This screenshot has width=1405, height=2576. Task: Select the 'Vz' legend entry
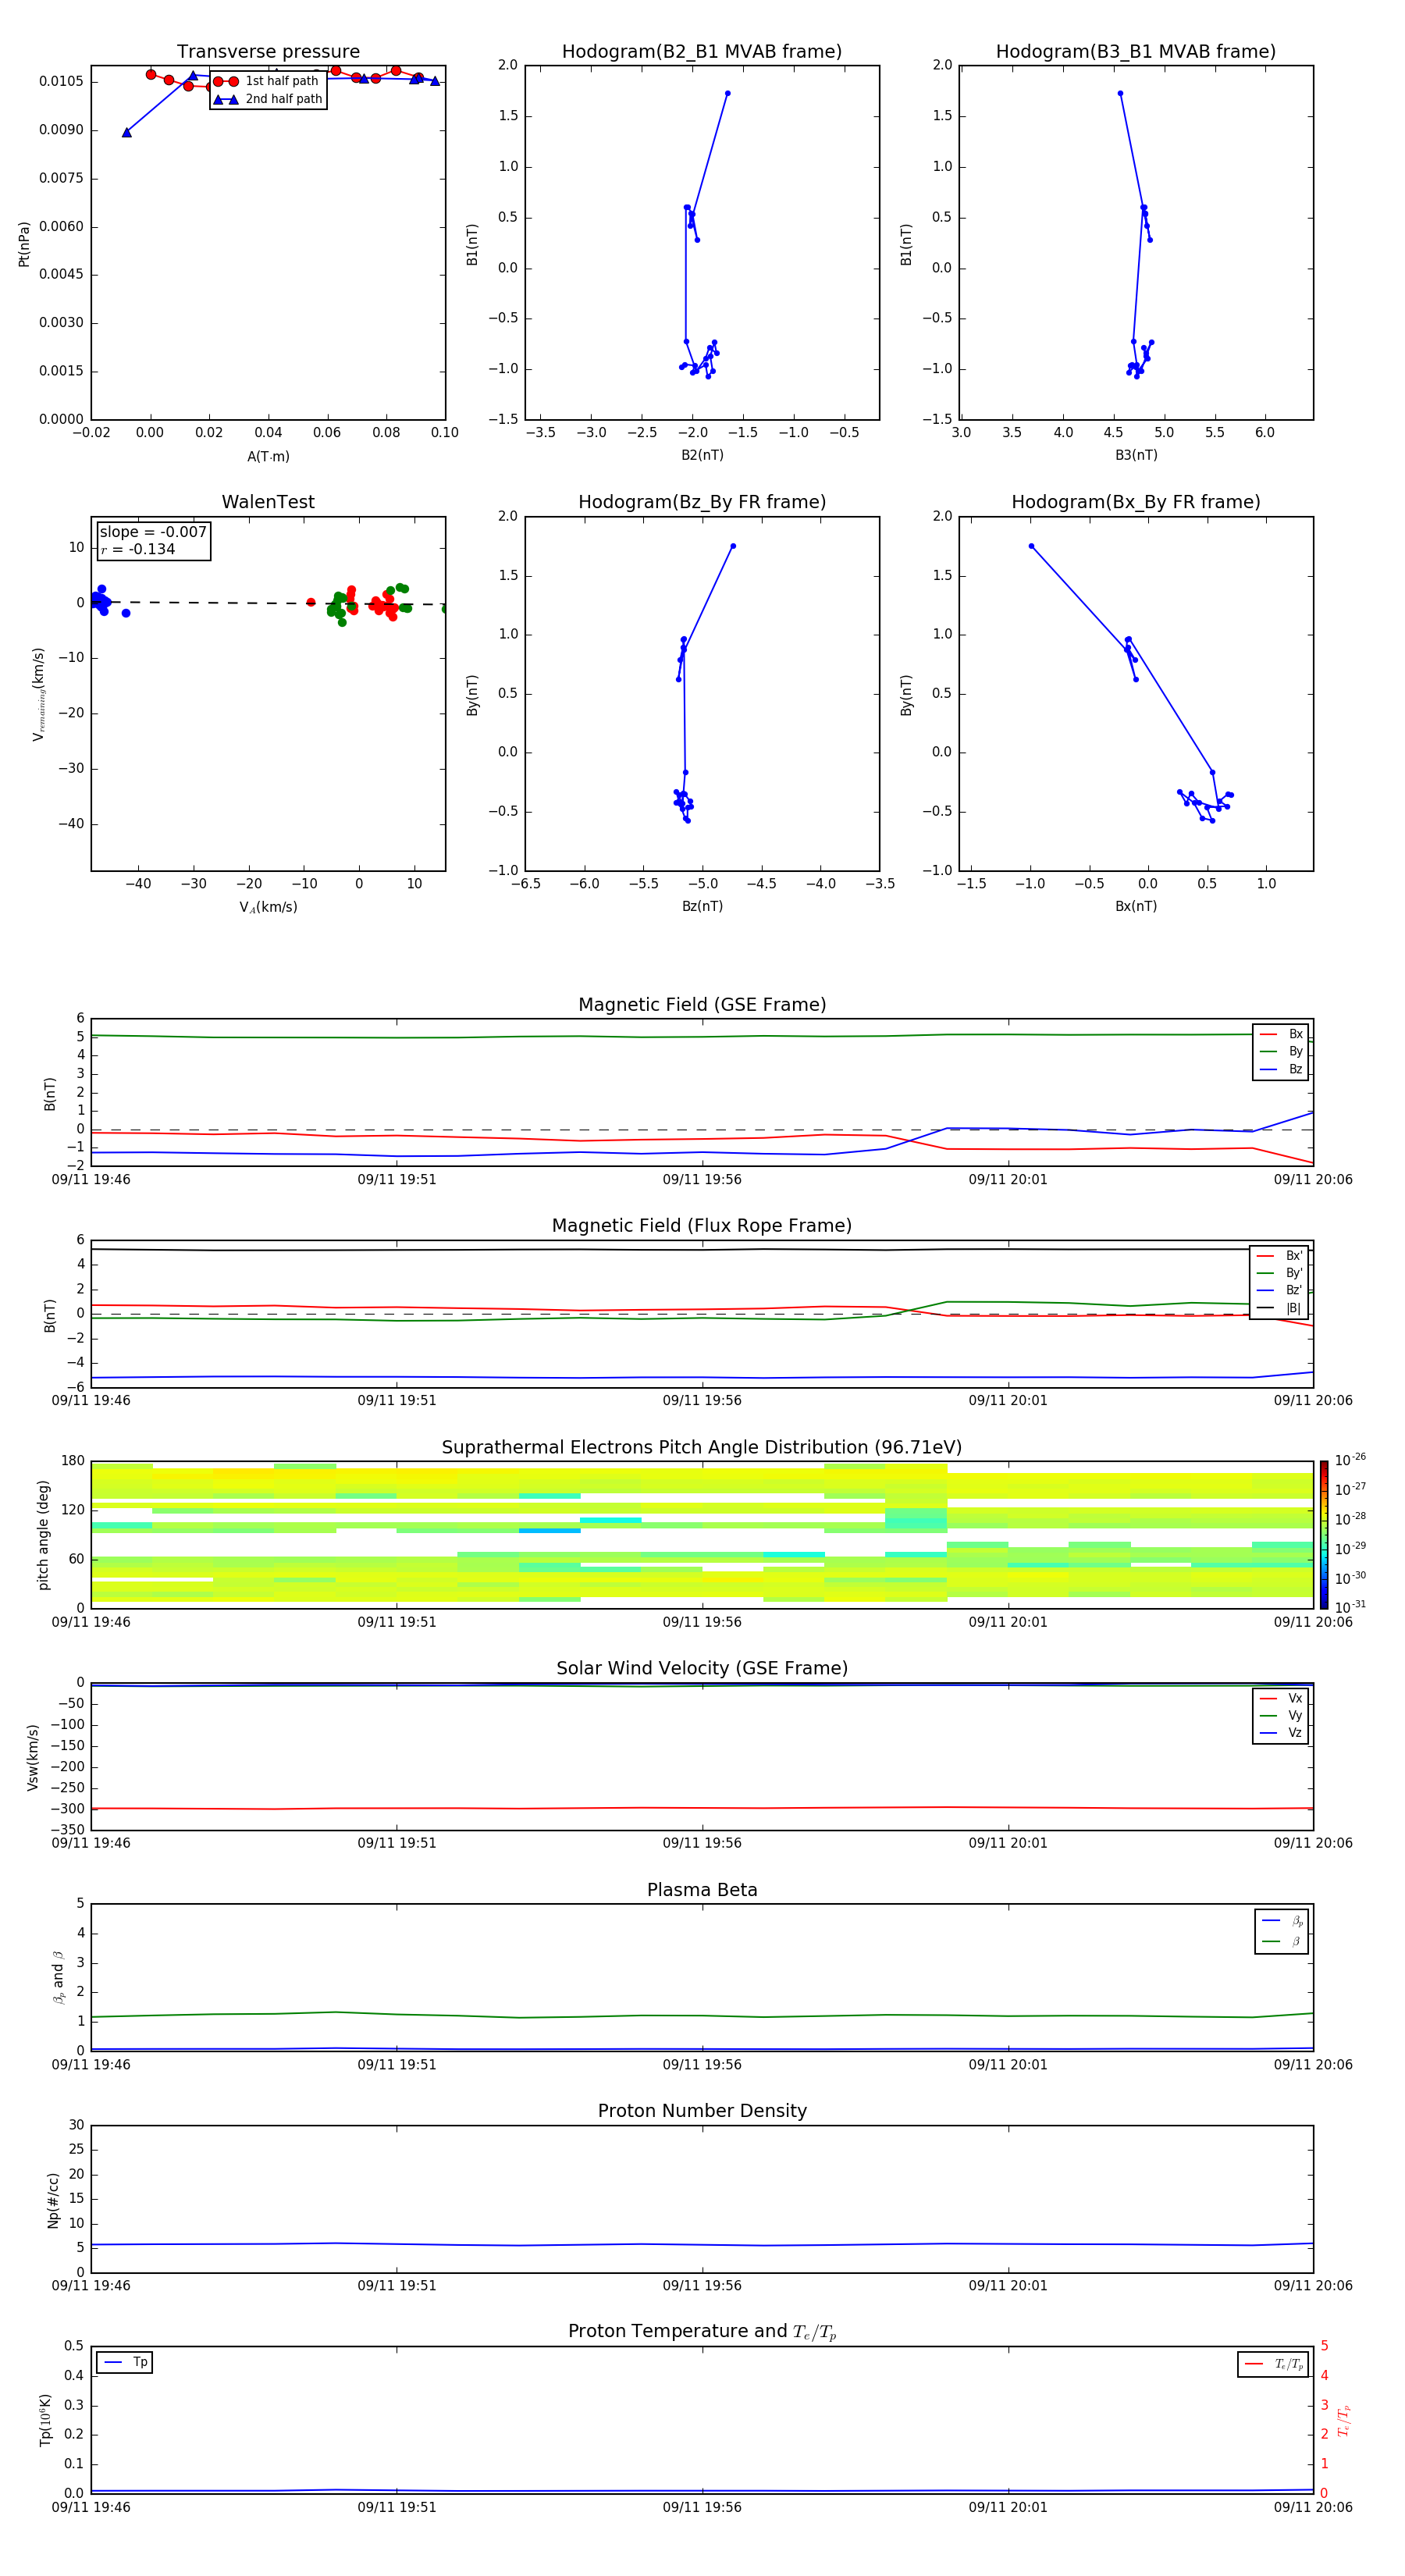point(1281,1732)
